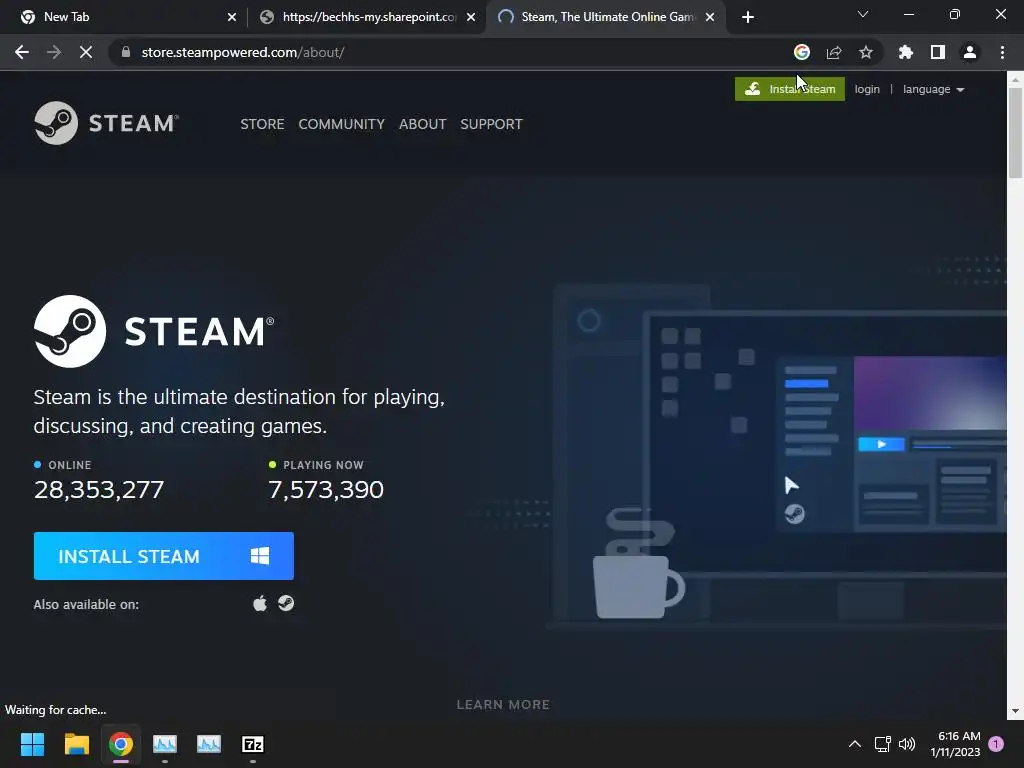Click the large blue INSTALL STEAM button
The width and height of the screenshot is (1024, 768).
(x=164, y=556)
